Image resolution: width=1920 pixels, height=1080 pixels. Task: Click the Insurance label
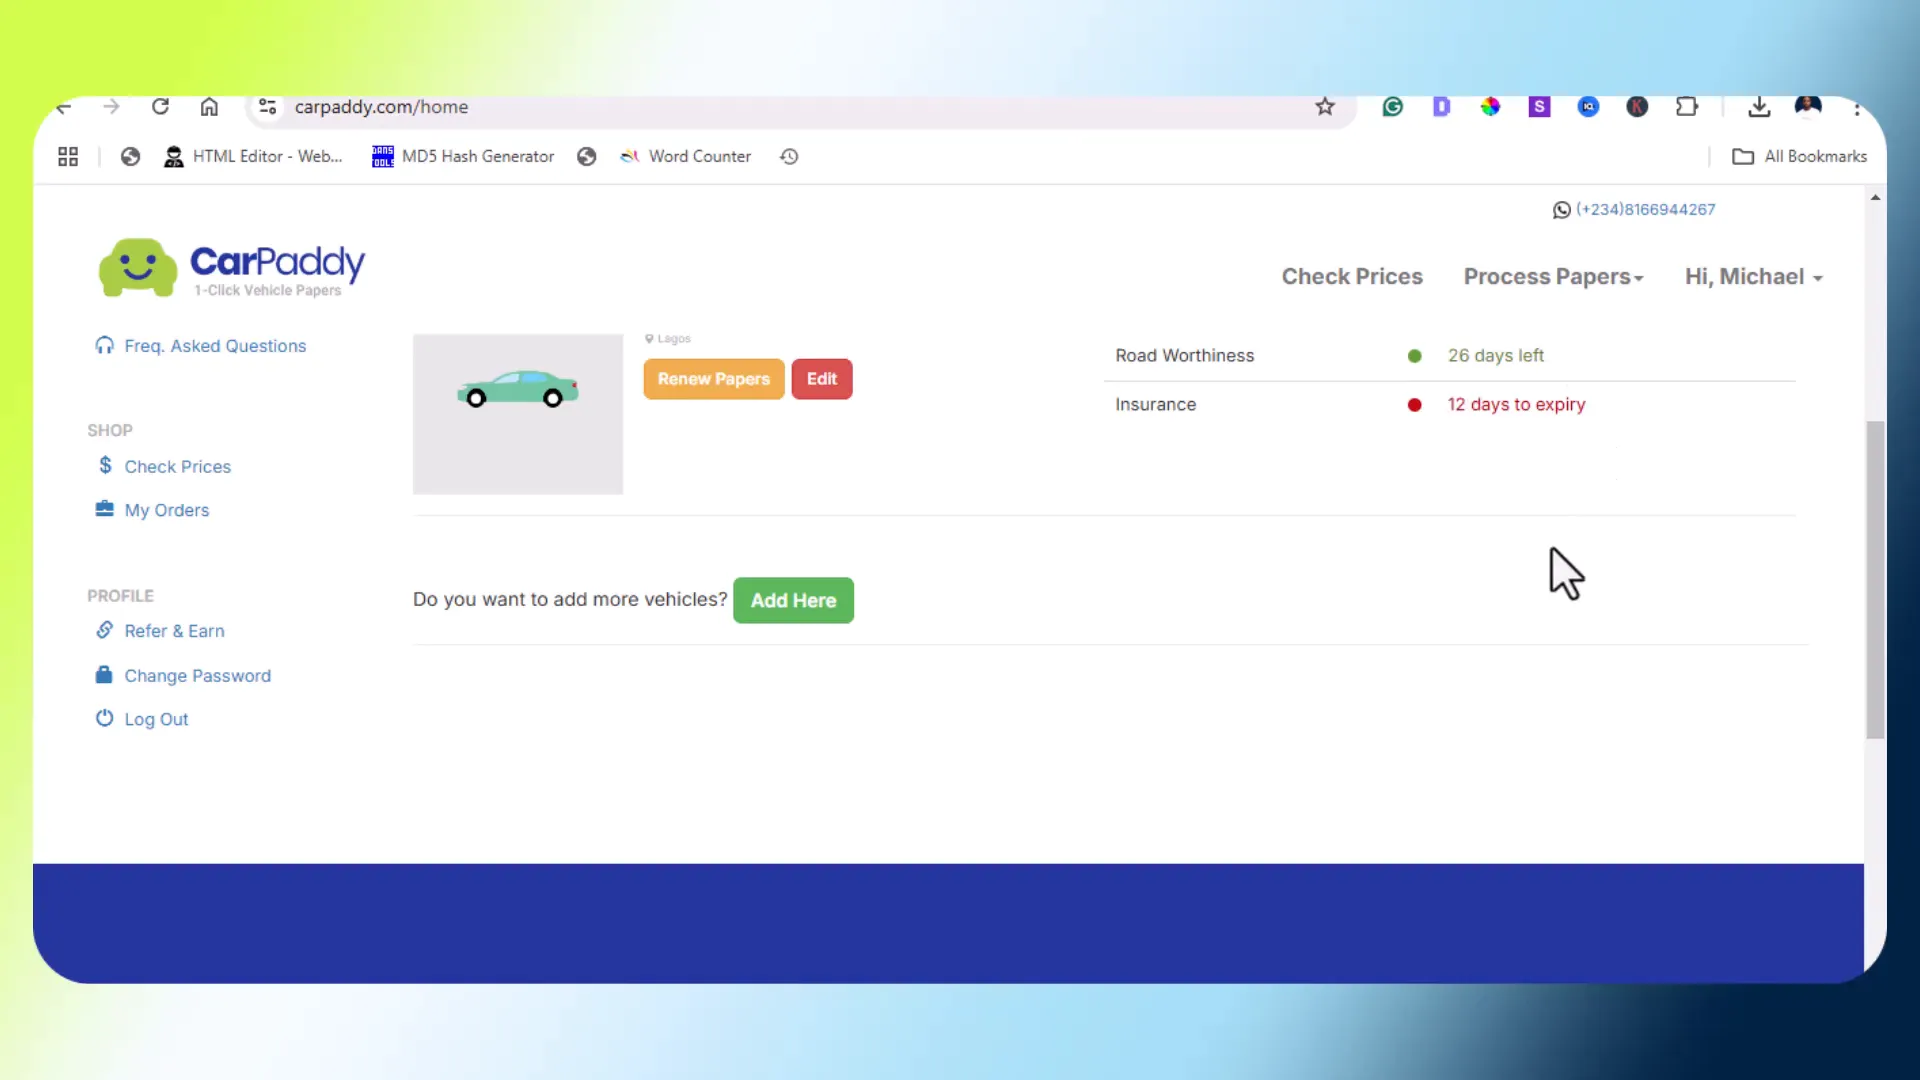pyautogui.click(x=1156, y=405)
